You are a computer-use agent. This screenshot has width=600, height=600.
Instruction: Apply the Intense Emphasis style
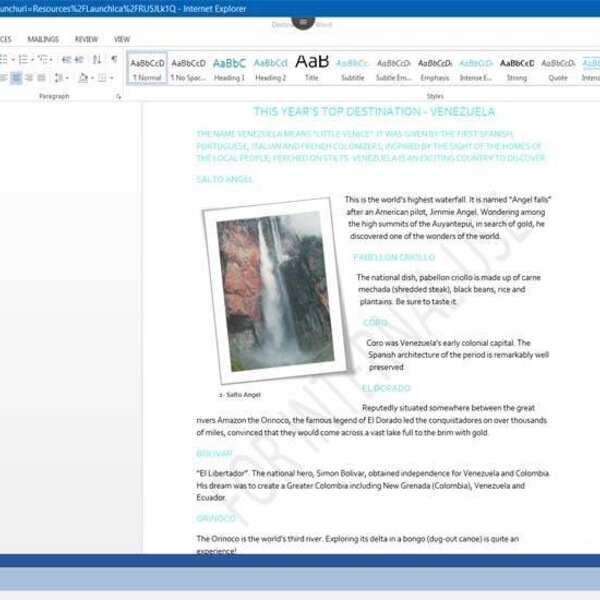476,68
